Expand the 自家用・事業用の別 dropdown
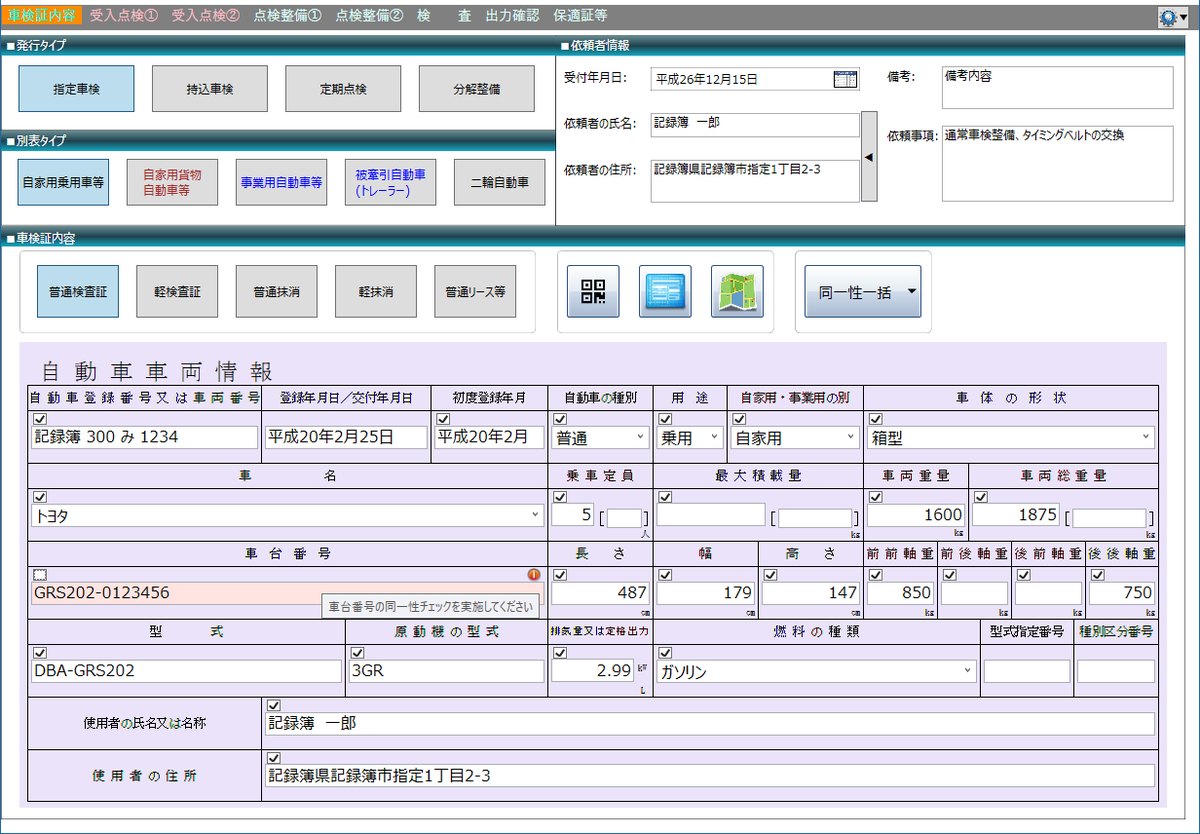The image size is (1200, 834). tap(795, 437)
